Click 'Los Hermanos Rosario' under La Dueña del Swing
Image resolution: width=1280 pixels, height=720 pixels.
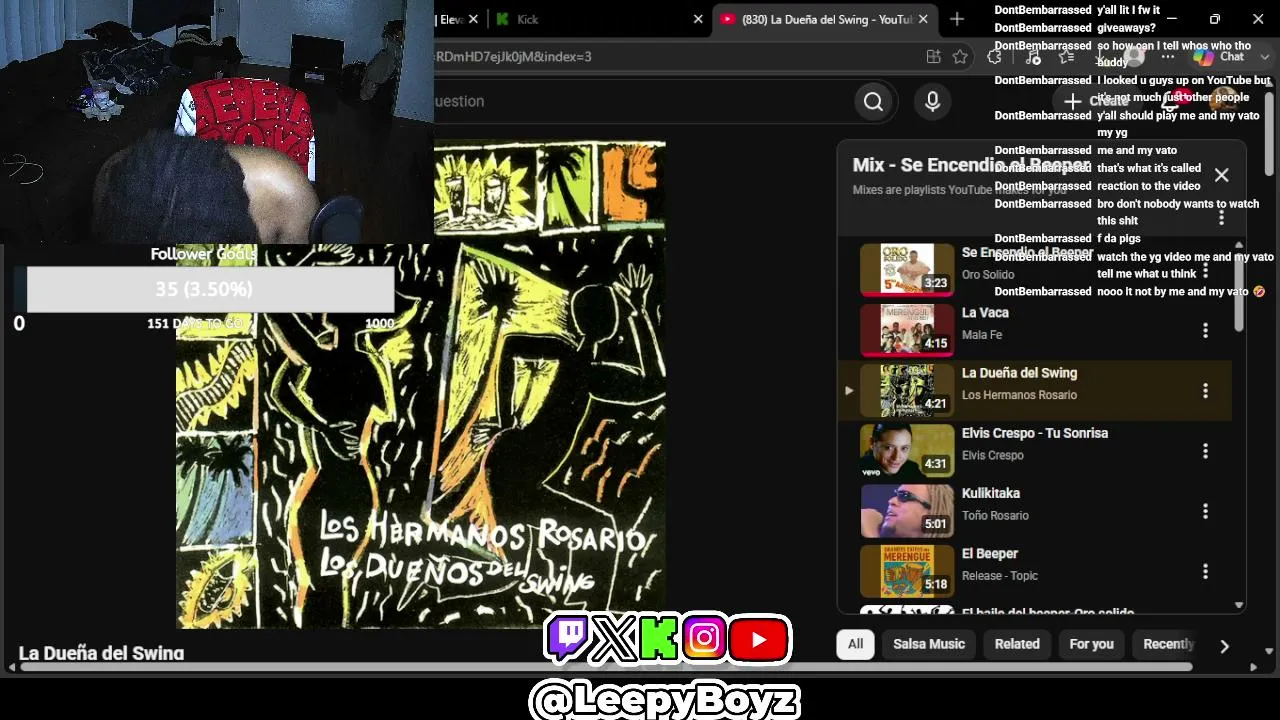tap(1019, 395)
